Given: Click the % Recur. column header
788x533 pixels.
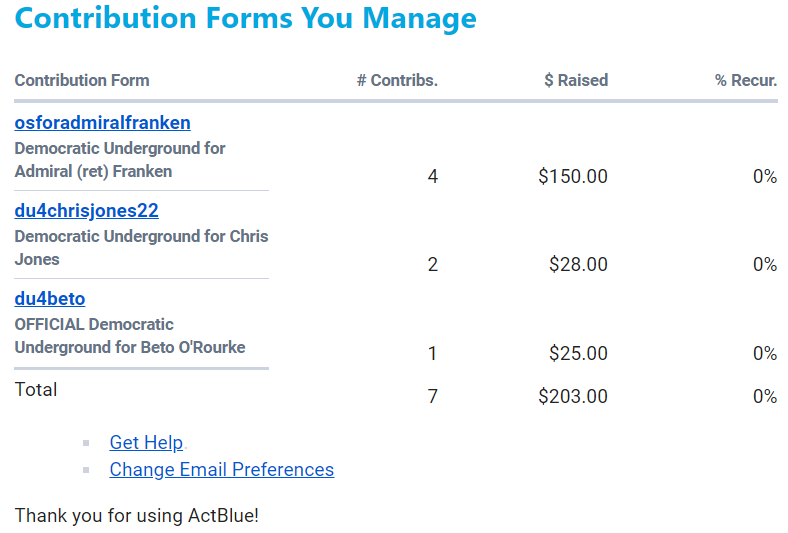Looking at the screenshot, I should [745, 81].
